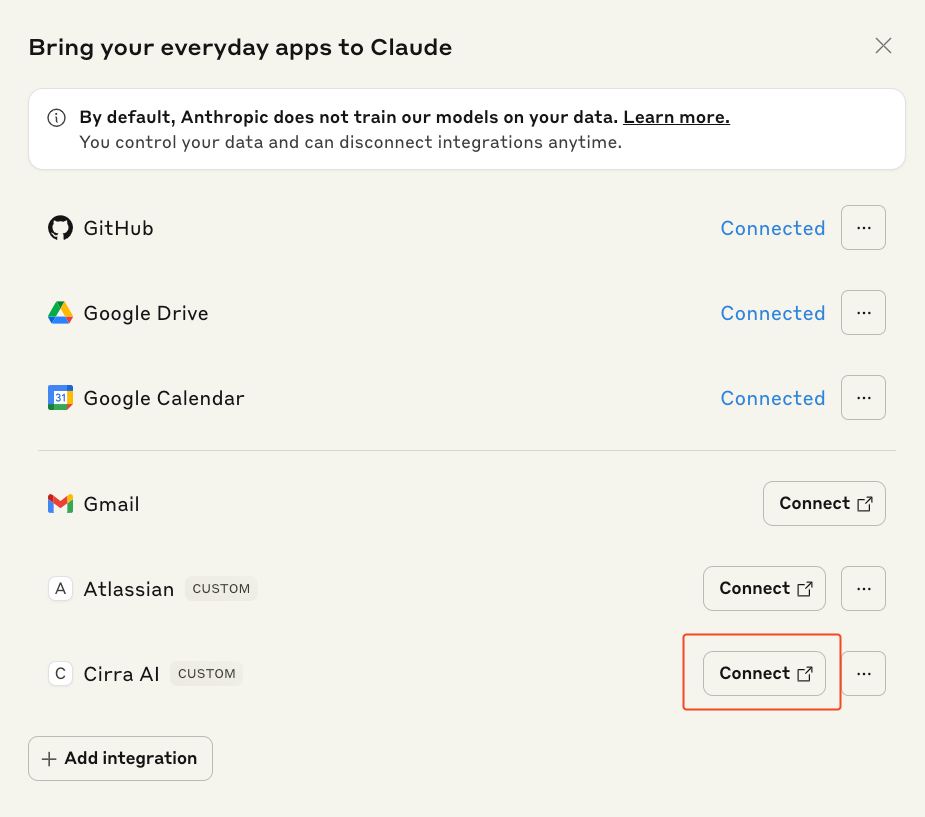This screenshot has width=925, height=817.
Task: Click Google Drive Connected status text
Action: coord(772,313)
